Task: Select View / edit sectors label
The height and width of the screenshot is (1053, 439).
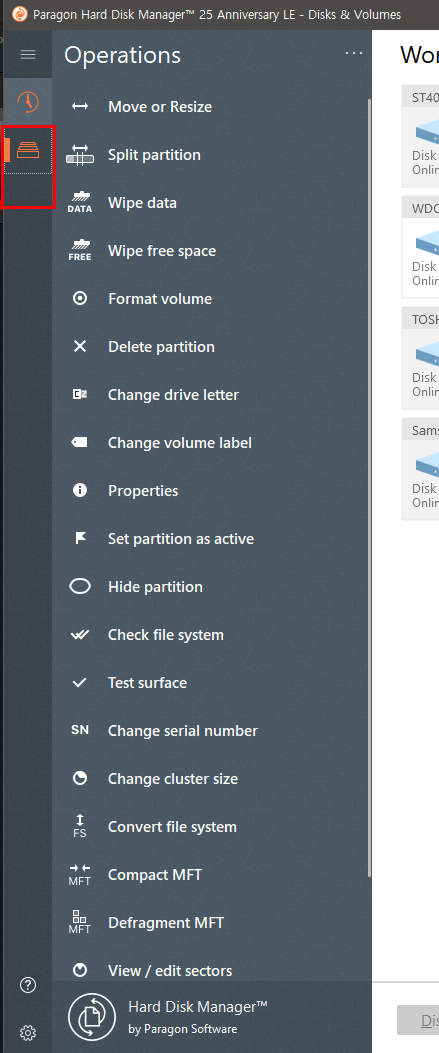Action: (170, 971)
